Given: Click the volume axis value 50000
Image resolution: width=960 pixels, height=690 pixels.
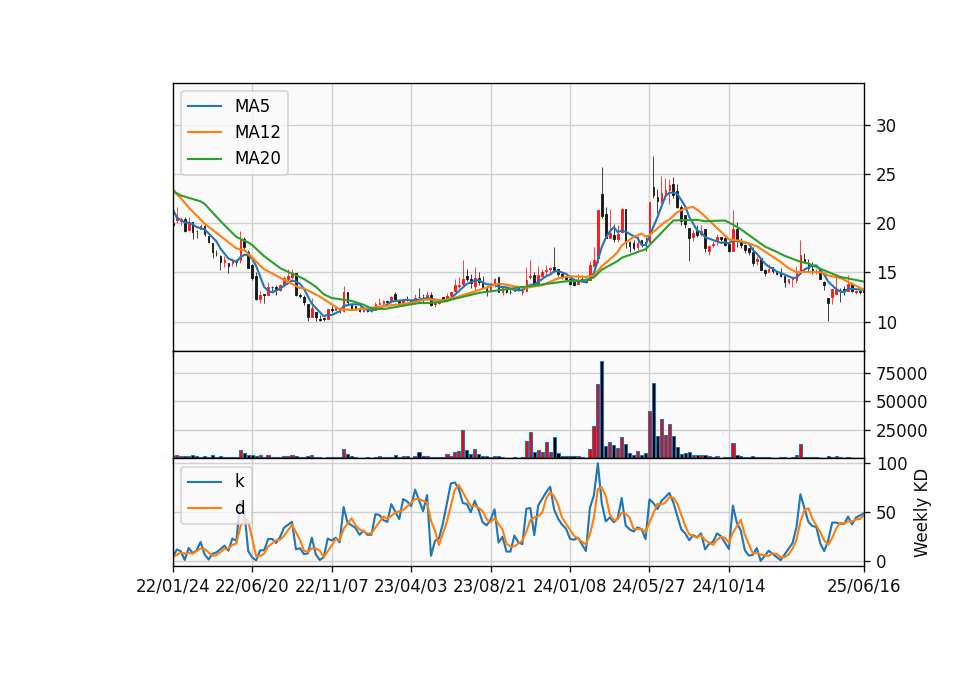Looking at the screenshot, I should point(902,402).
